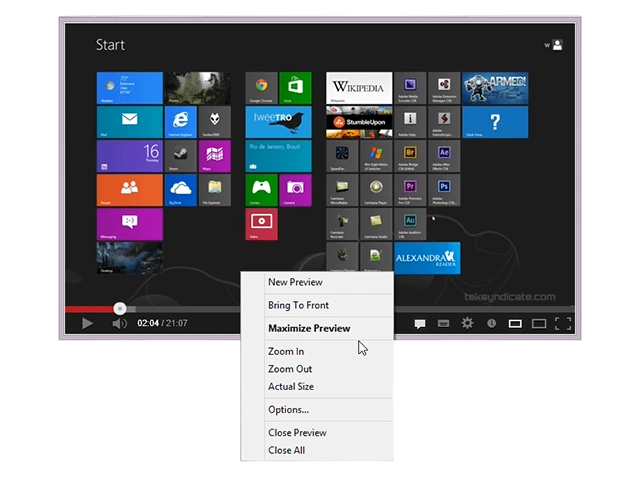Image resolution: width=640 pixels, height=480 pixels.
Task: Open the Calendar tile showing 16
Action: point(129,156)
